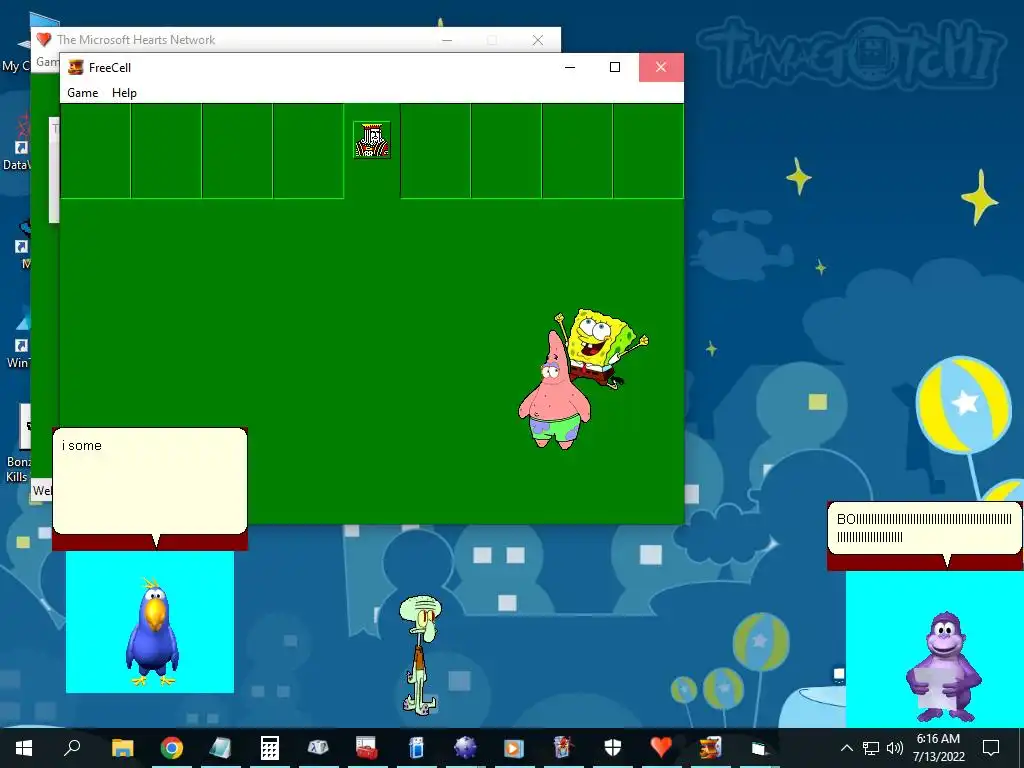Open the media player taskbar icon
The height and width of the screenshot is (768, 1024).
[x=514, y=748]
